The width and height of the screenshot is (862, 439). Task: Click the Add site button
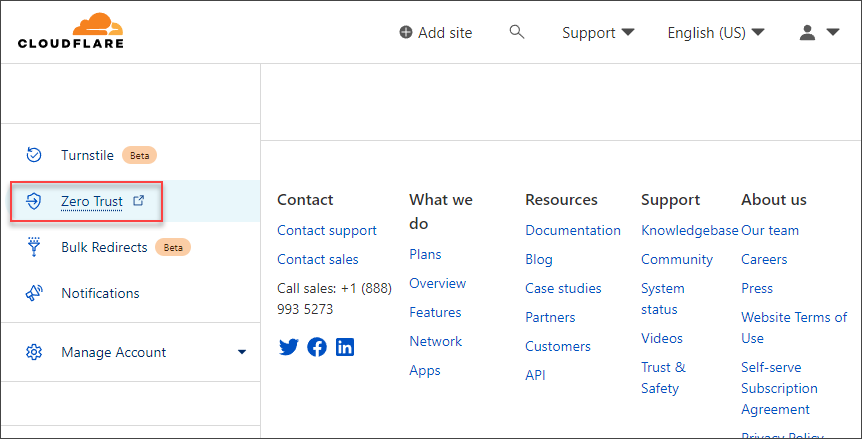pos(435,32)
